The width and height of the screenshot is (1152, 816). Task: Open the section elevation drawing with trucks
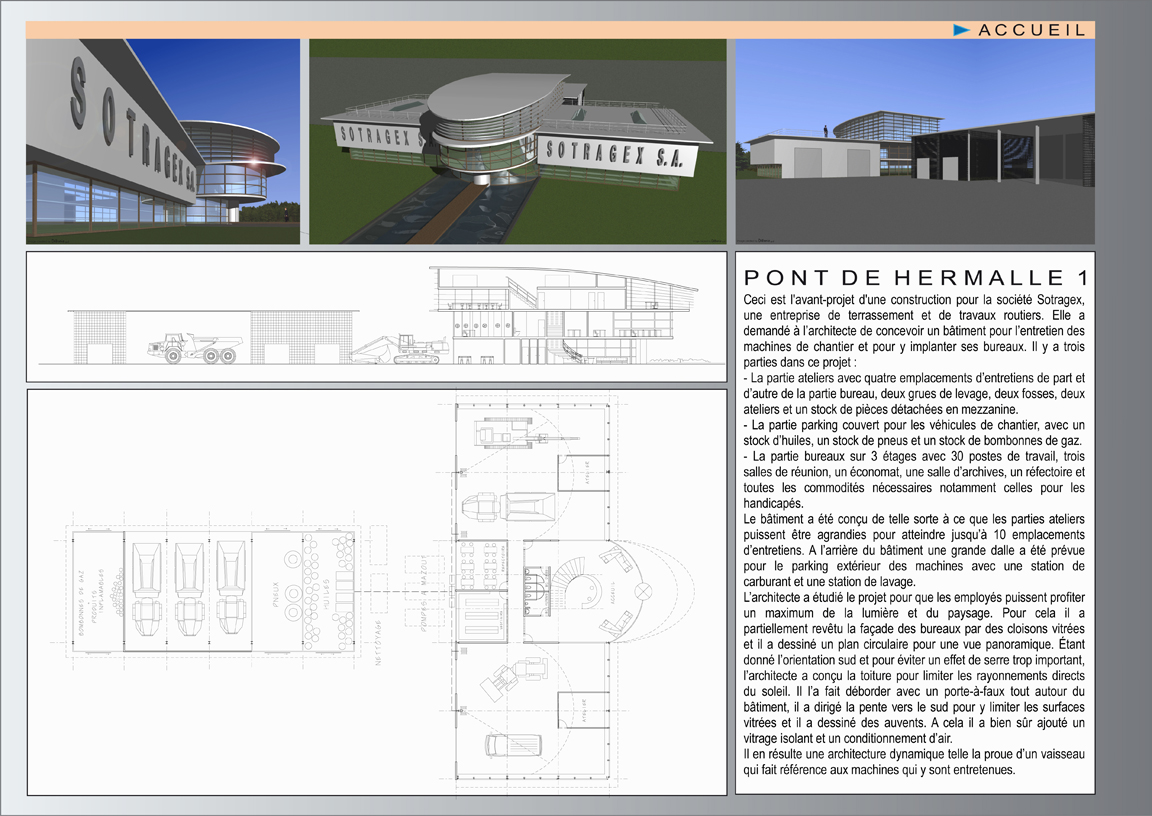tap(376, 317)
